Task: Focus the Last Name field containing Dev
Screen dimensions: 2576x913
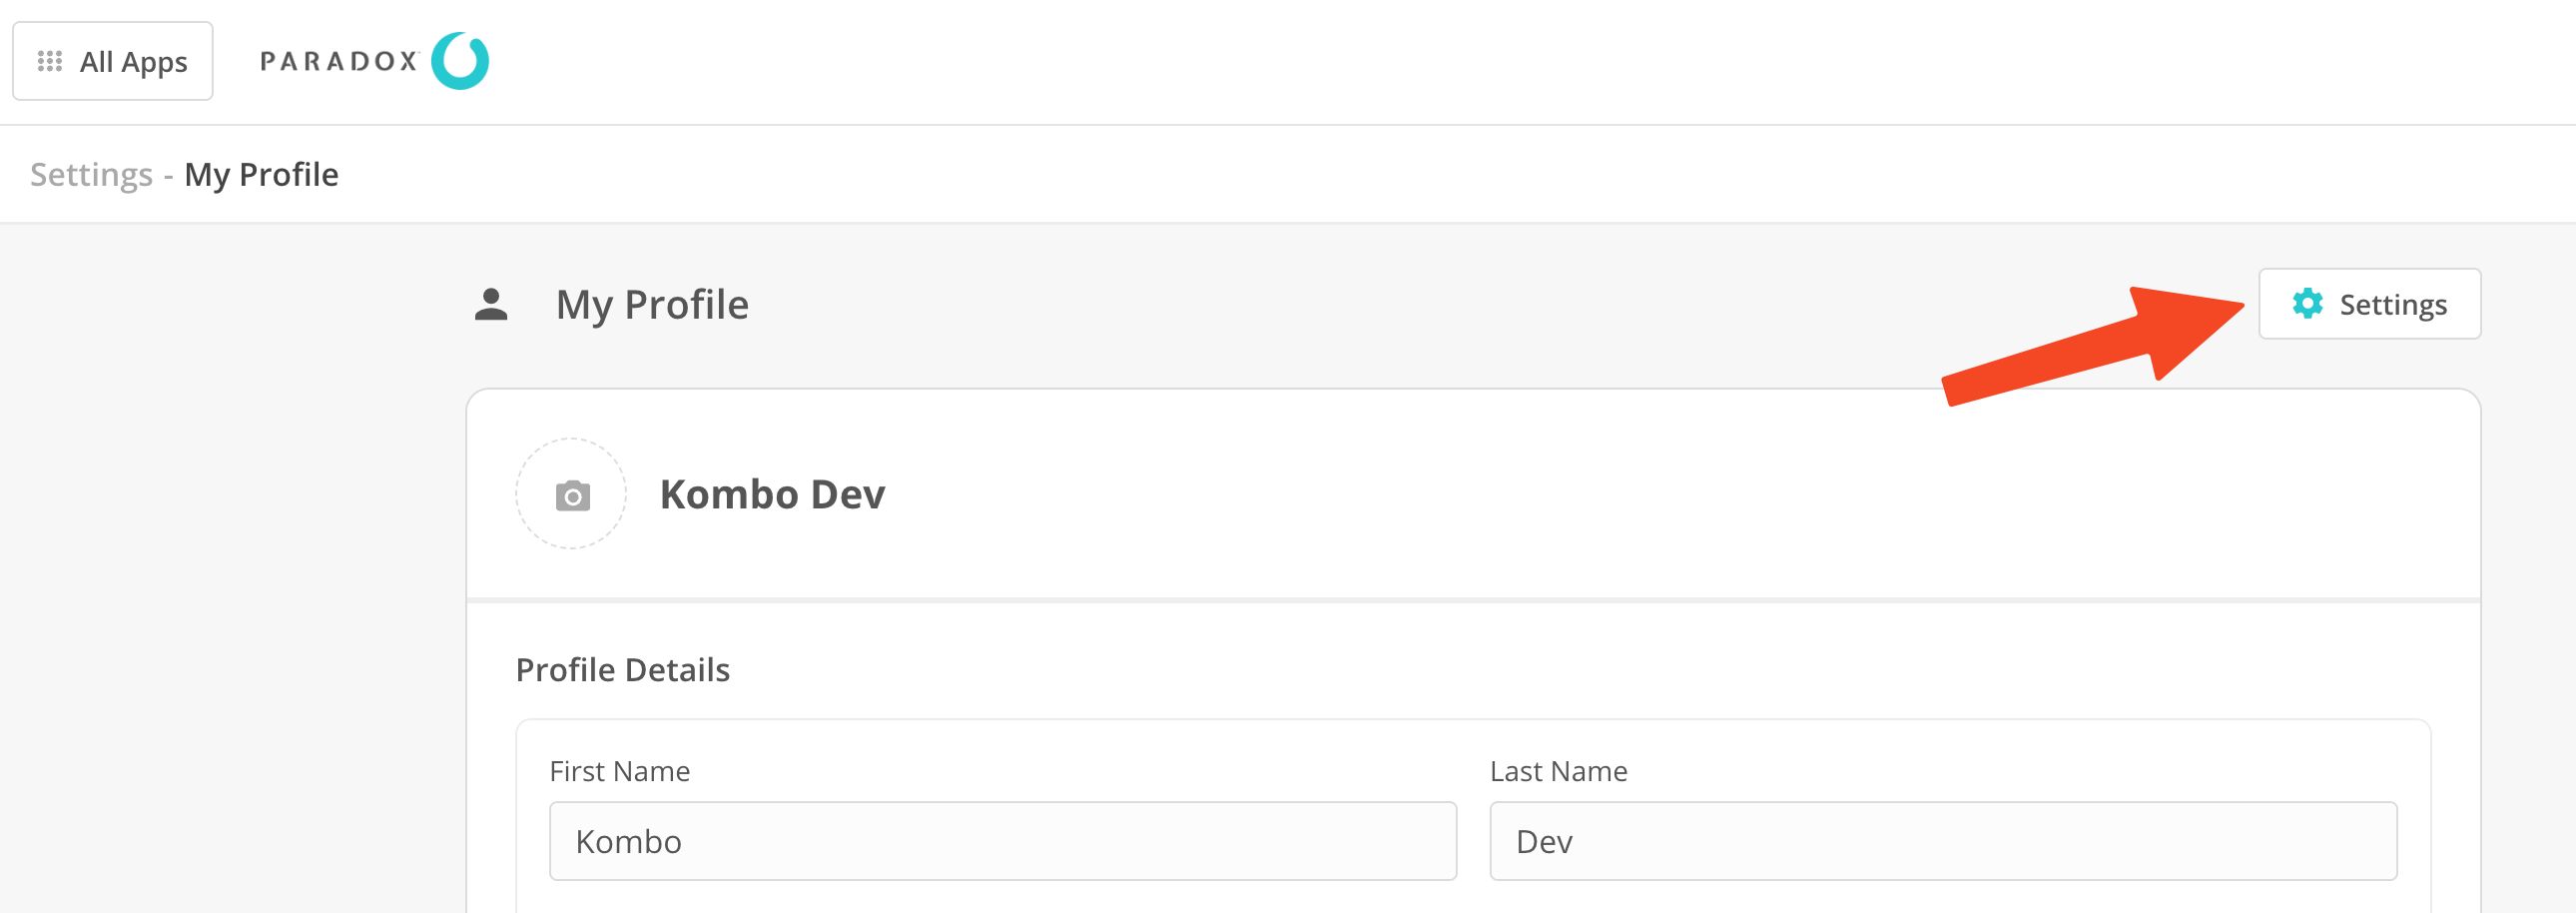Action: [1942, 841]
